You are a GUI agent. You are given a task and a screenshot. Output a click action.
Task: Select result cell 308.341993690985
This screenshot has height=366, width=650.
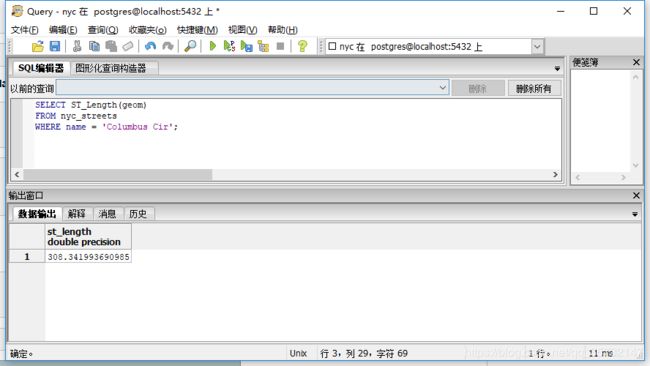88,257
